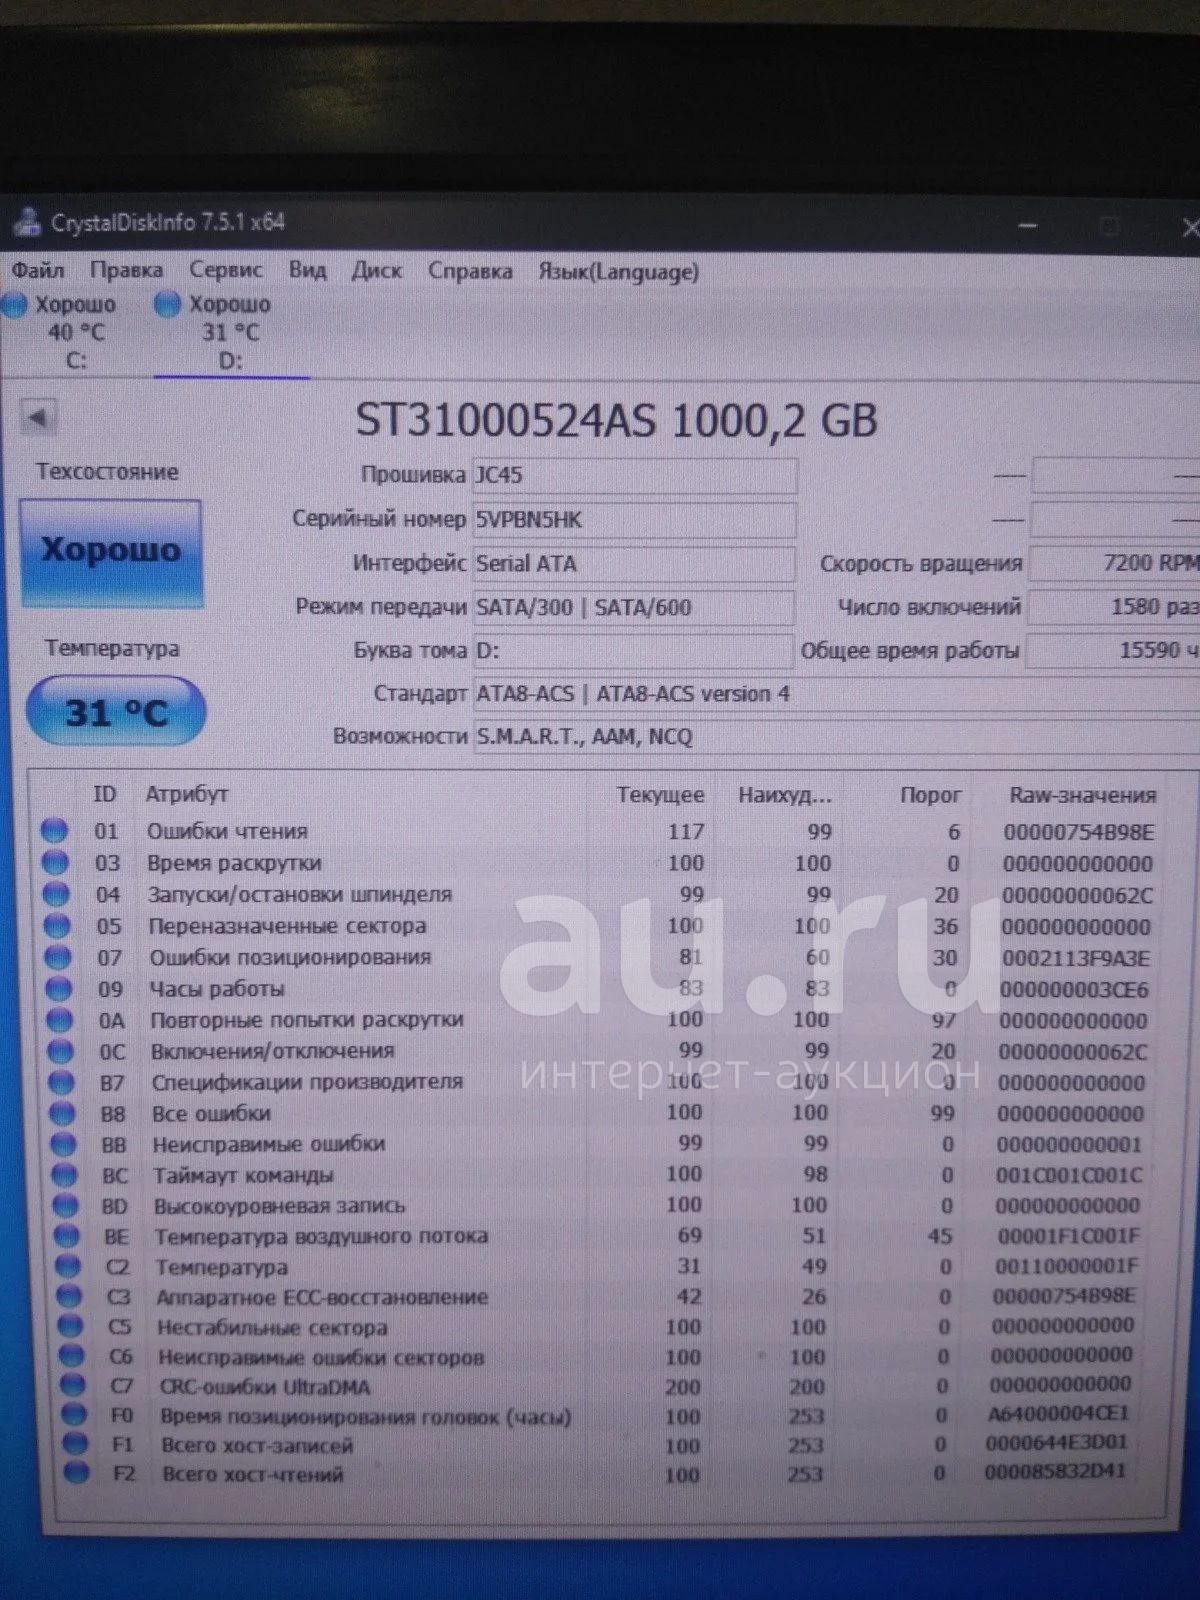The width and height of the screenshot is (1200, 1600).
Task: Click status circle for 0A Повторные попытки раскрутки
Action: click(59, 1020)
